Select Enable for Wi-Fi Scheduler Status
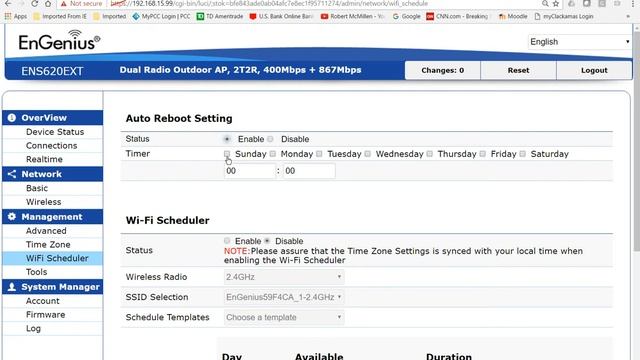 coord(227,241)
